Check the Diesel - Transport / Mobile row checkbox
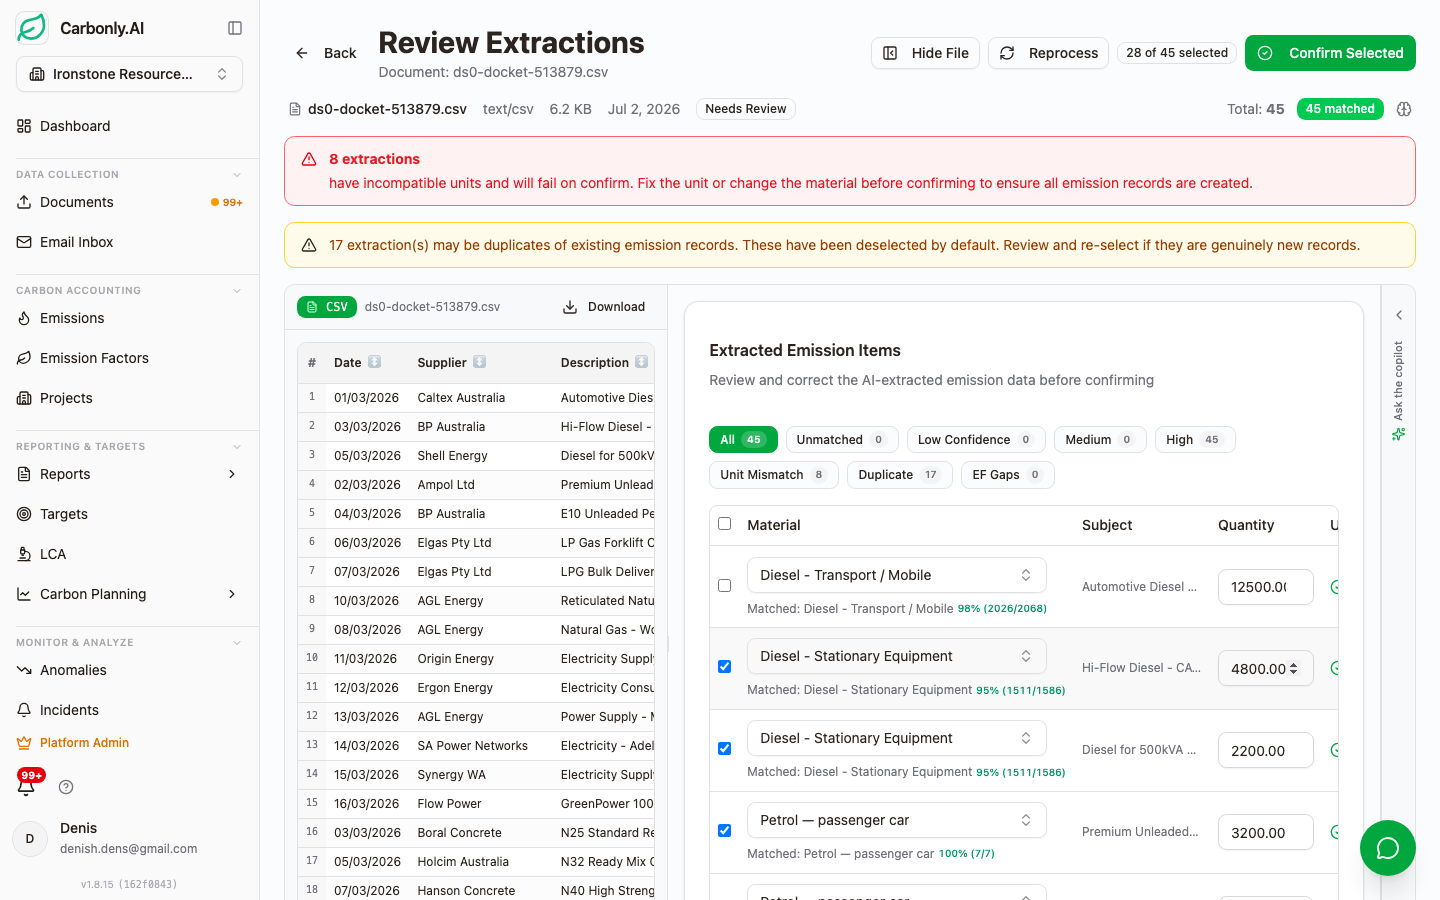Screen dimensions: 1440x900 (725, 586)
